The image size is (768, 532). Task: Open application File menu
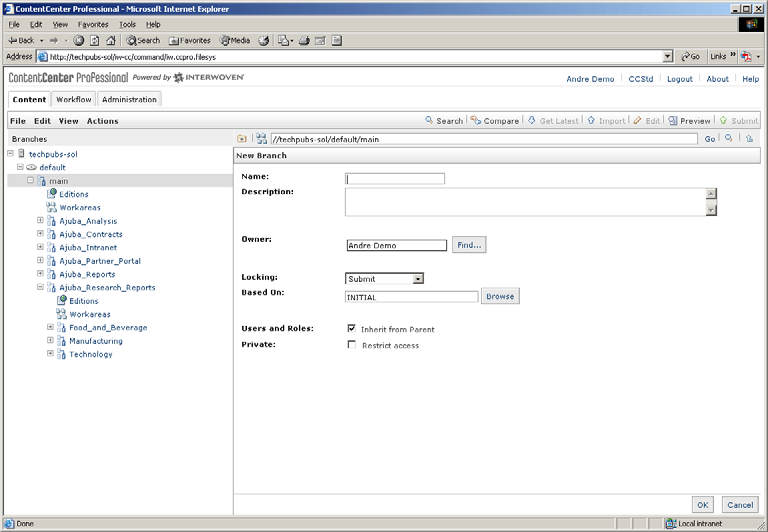point(18,121)
